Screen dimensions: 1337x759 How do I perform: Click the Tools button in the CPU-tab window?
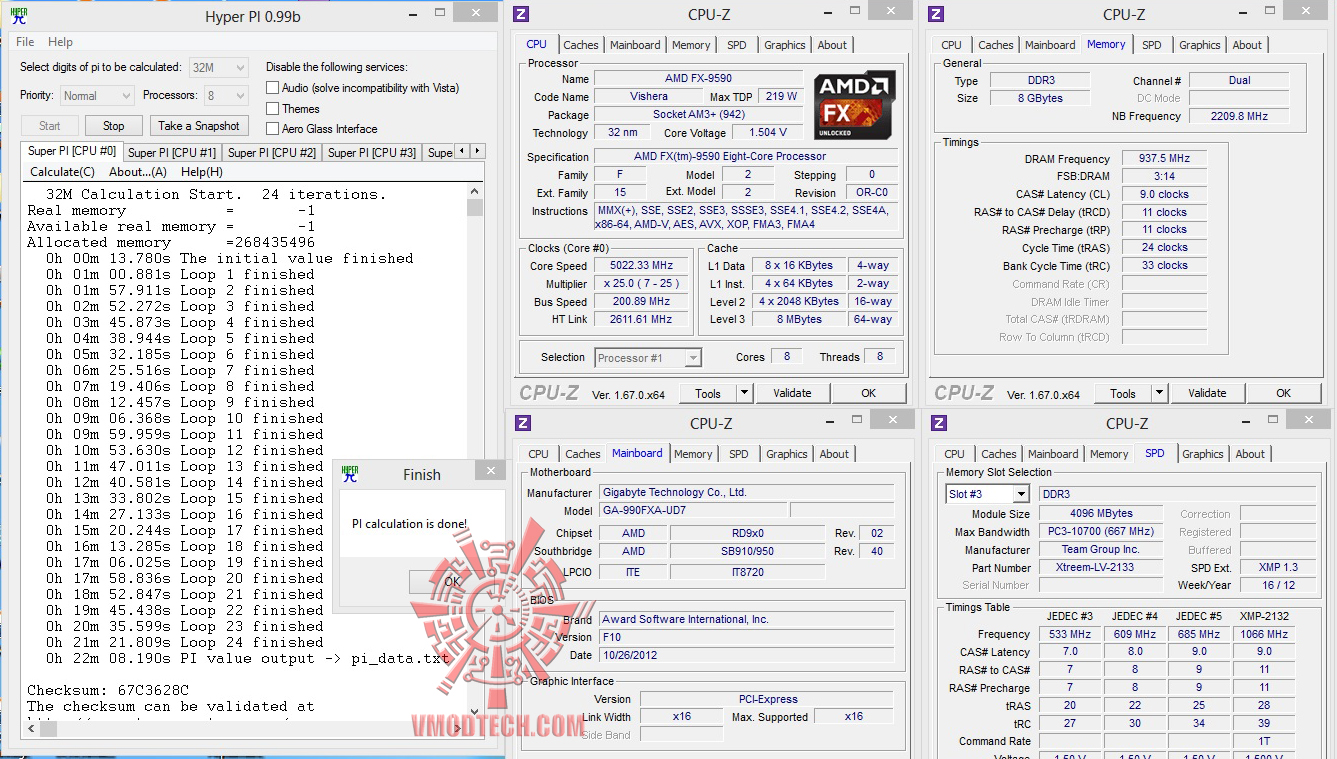pyautogui.click(x=708, y=393)
